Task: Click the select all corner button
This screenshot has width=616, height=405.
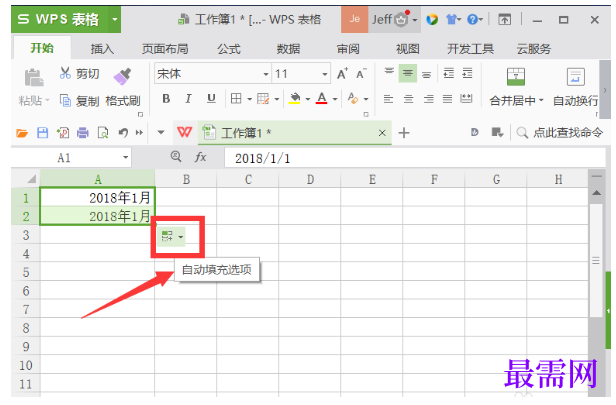Action: click(31, 179)
